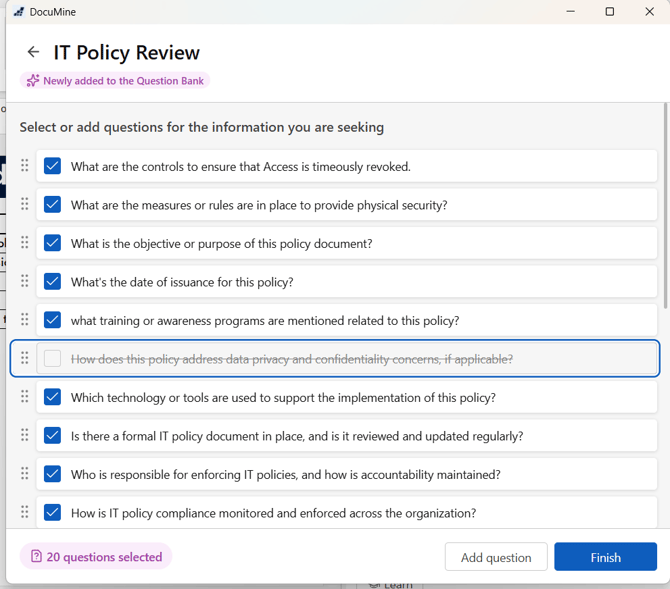Screen dimensions: 670x589
Task: Click drag handle for physical security question
Action: coord(25,204)
